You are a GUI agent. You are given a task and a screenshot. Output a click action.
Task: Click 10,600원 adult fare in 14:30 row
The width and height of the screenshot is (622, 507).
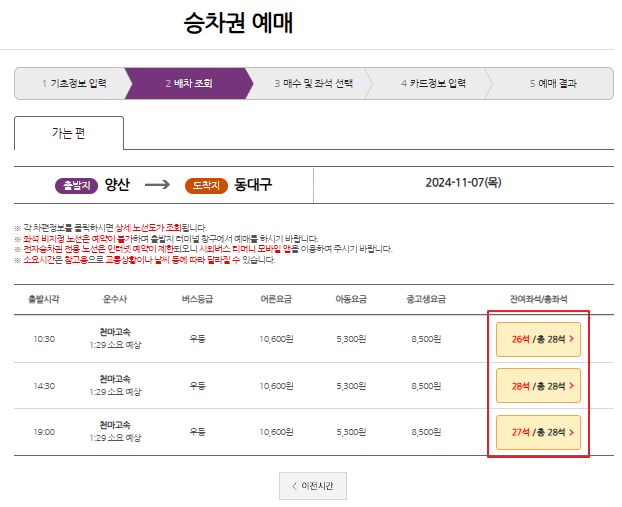276,386
